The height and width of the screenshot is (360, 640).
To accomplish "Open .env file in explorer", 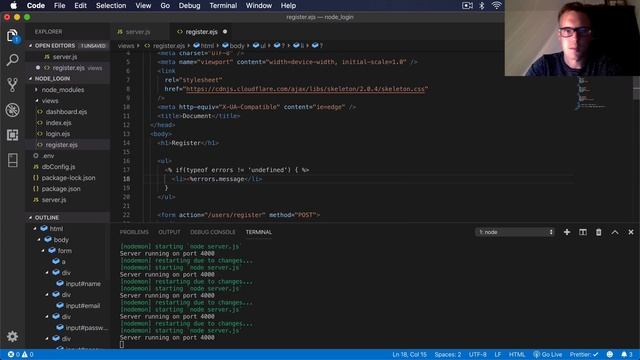I will pos(48,156).
